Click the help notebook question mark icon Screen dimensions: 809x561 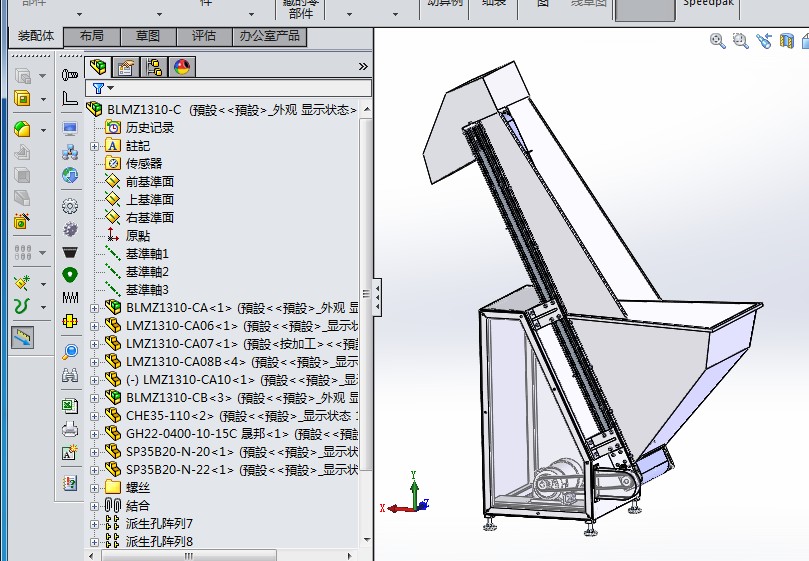(70, 483)
